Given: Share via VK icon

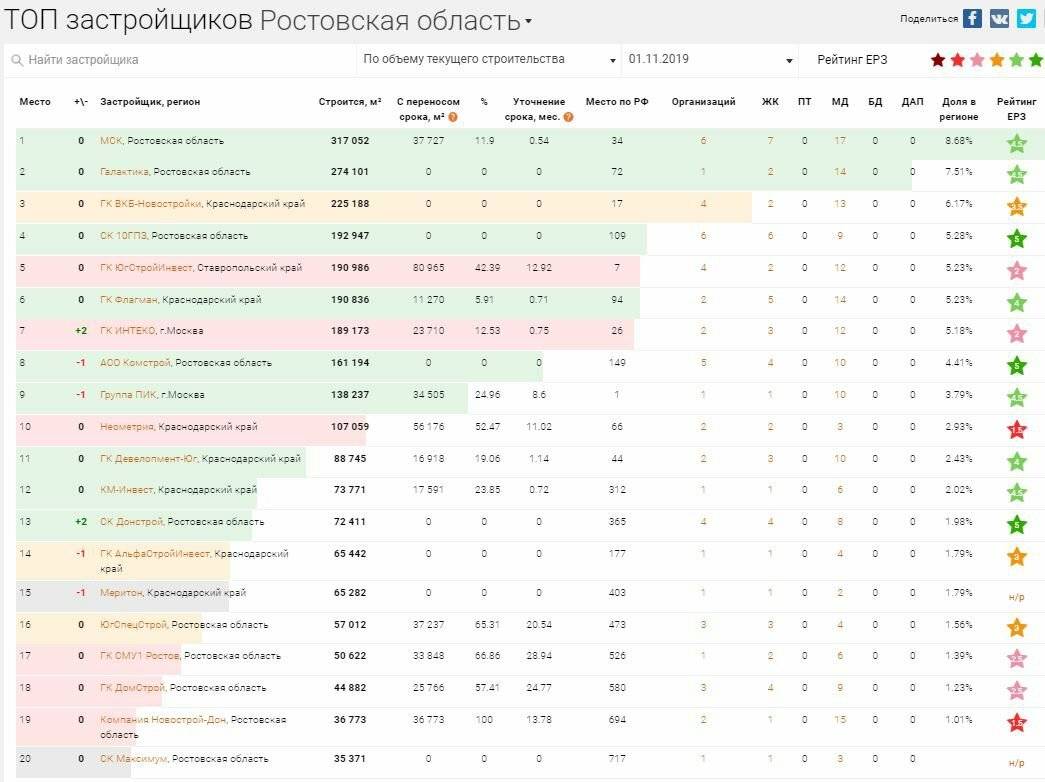Looking at the screenshot, I should (x=999, y=18).
